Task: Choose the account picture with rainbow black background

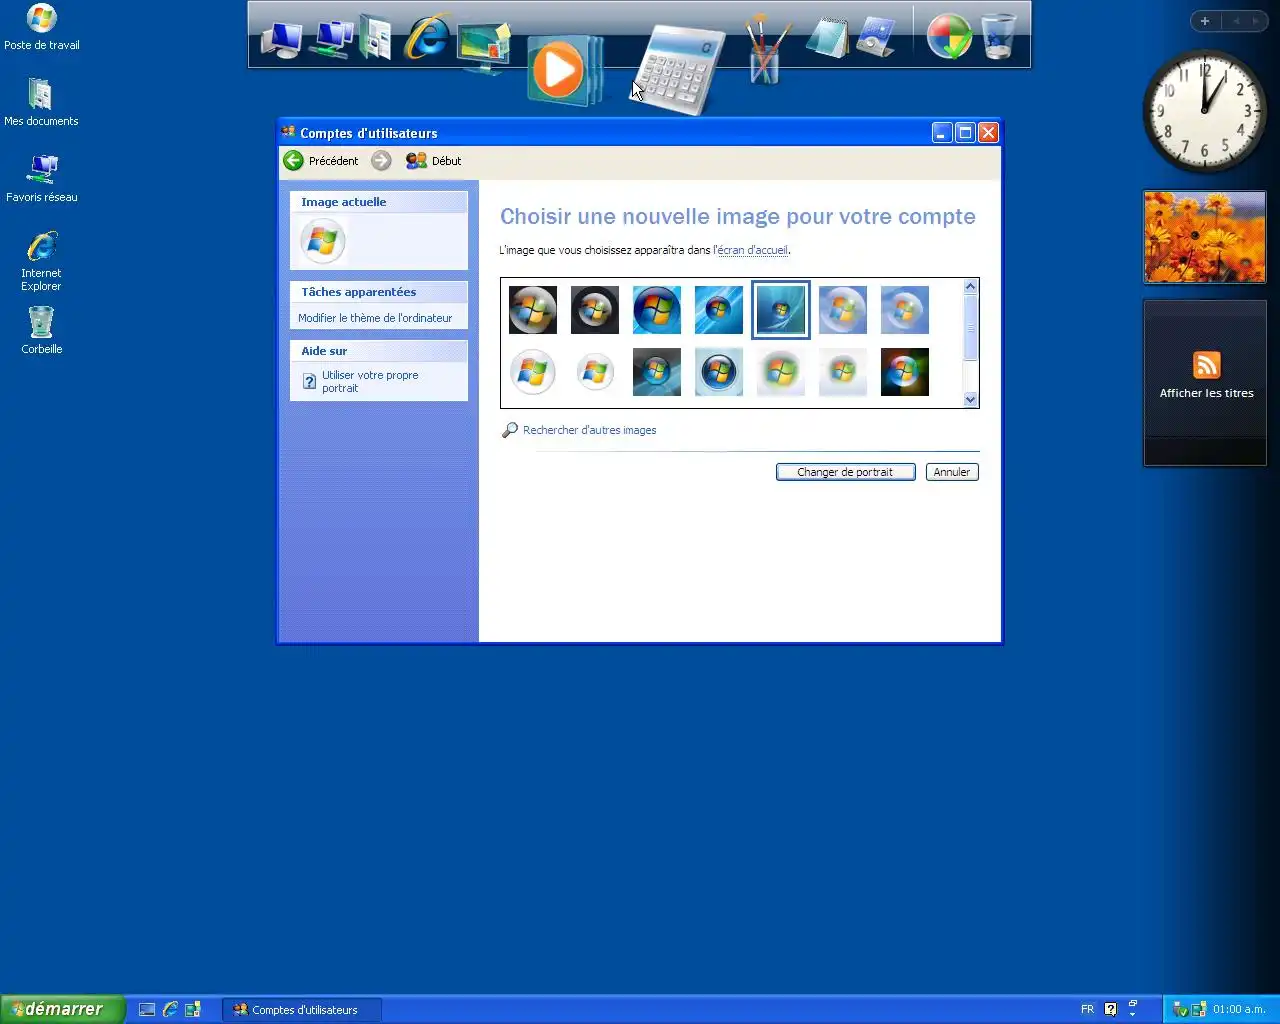Action: 905,372
